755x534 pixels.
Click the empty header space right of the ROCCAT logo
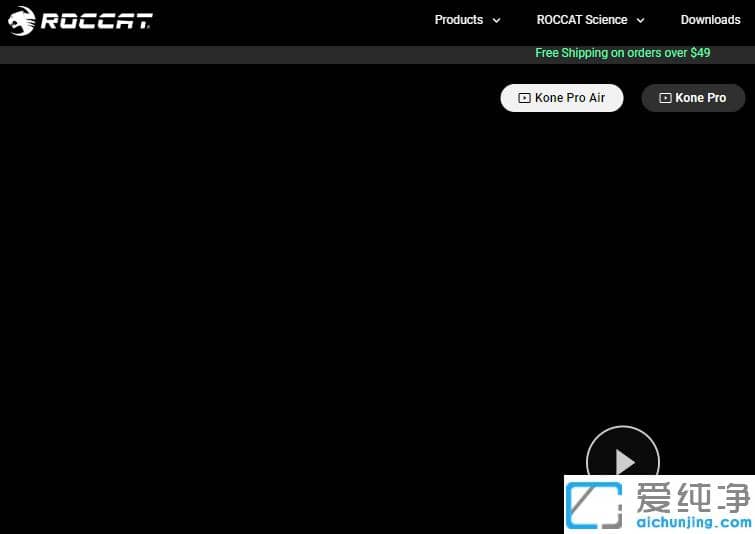click(x=290, y=20)
